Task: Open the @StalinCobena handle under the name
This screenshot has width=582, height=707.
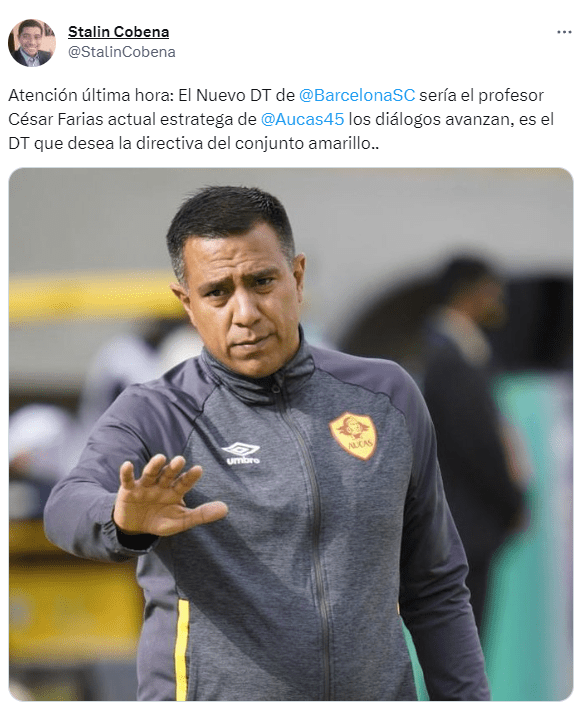Action: [x=122, y=52]
